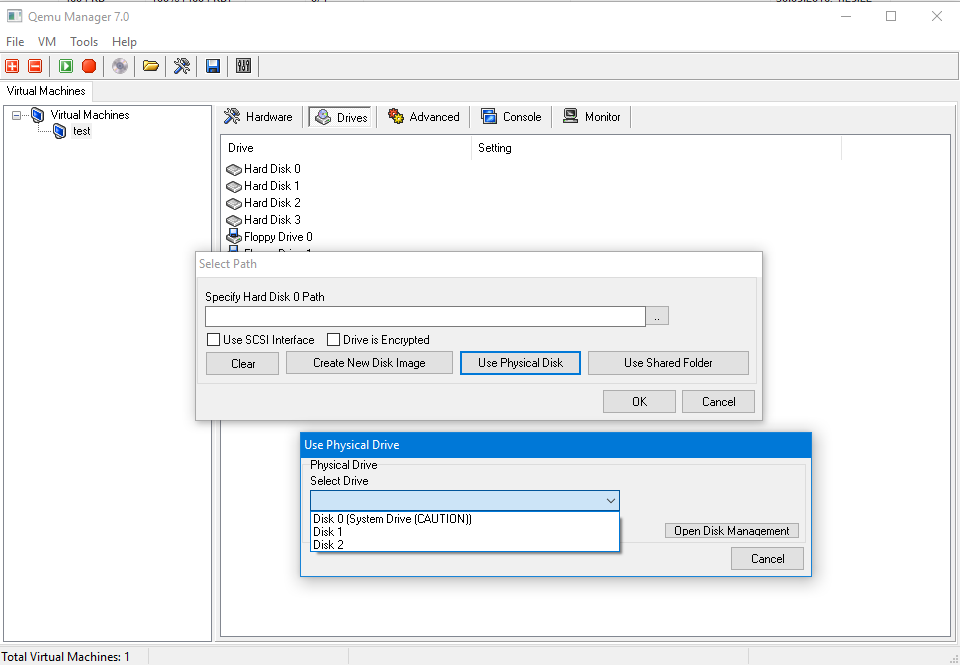Click Total Virtual Machines: 1 status text
This screenshot has height=665, width=960.
click(x=66, y=656)
